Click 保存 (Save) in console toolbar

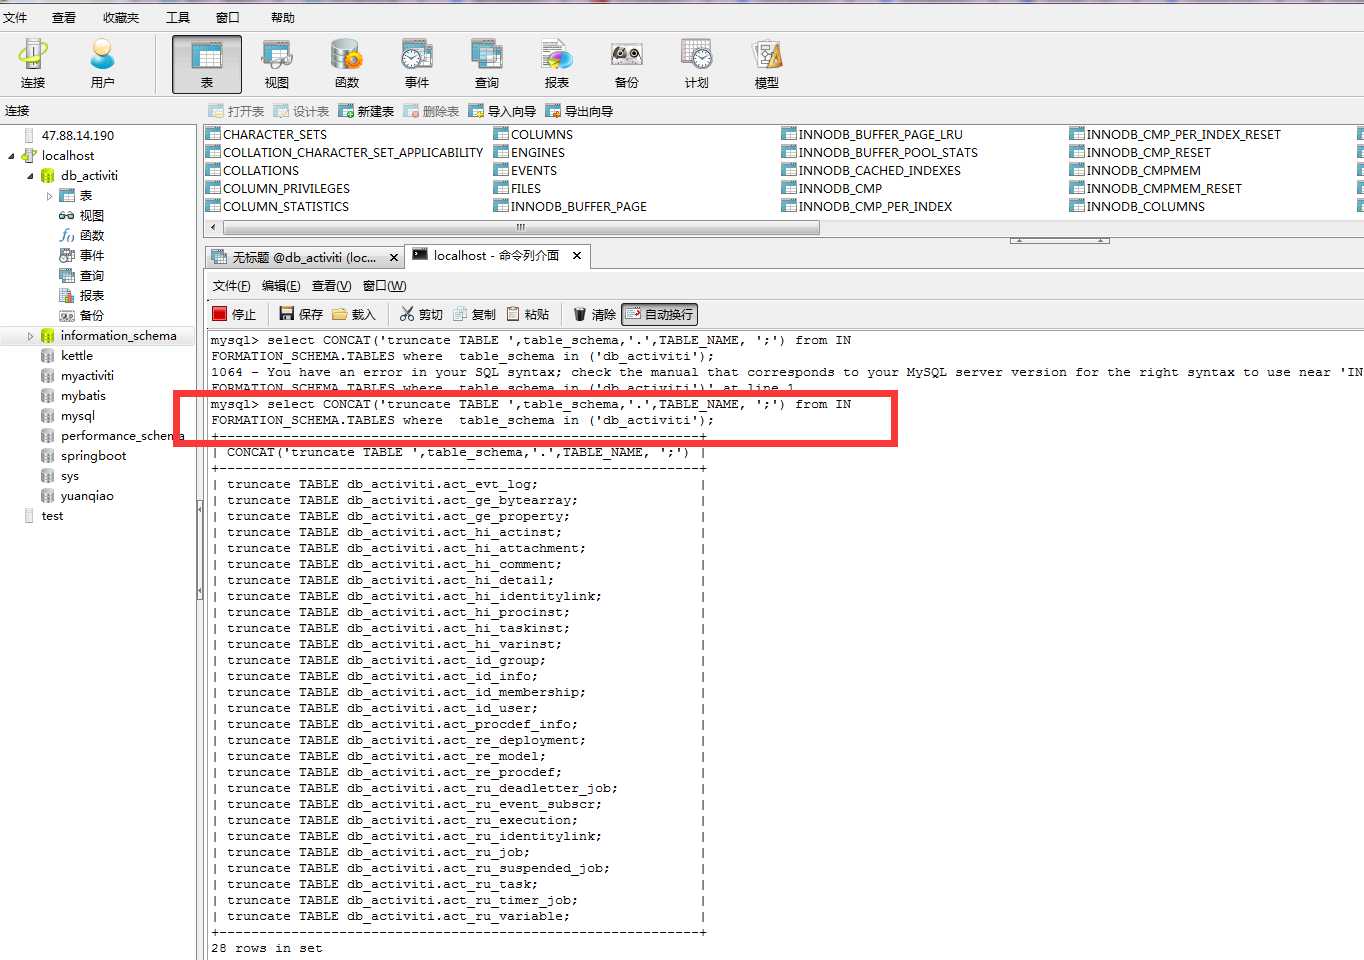301,314
